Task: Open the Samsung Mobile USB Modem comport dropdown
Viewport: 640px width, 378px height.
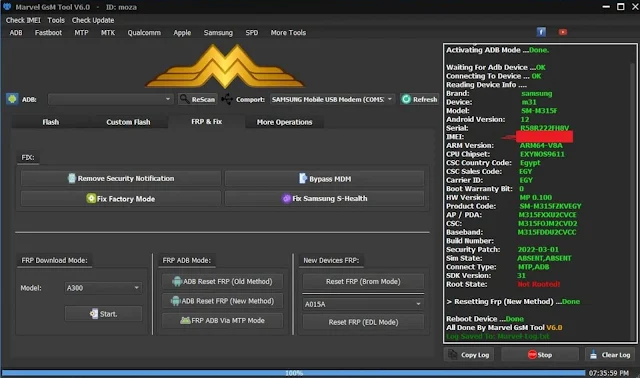Action: click(332, 99)
